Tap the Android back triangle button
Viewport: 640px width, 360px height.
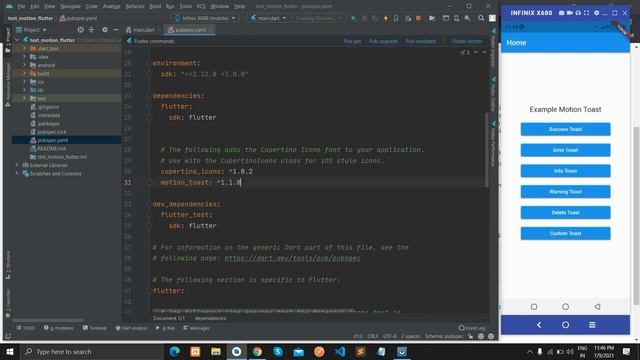pos(597,307)
